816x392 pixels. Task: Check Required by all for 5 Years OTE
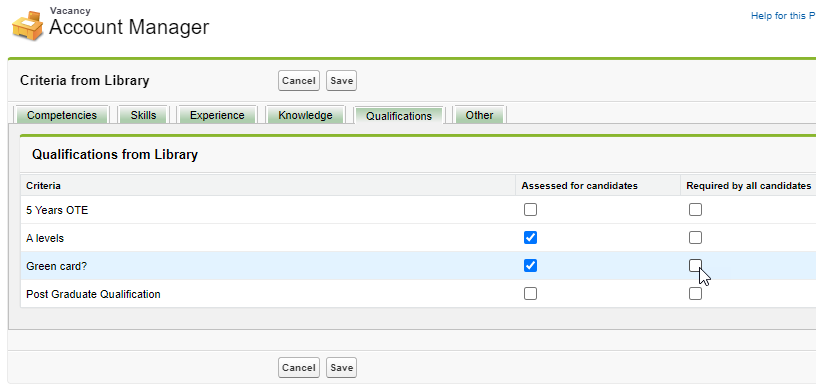[x=695, y=210]
